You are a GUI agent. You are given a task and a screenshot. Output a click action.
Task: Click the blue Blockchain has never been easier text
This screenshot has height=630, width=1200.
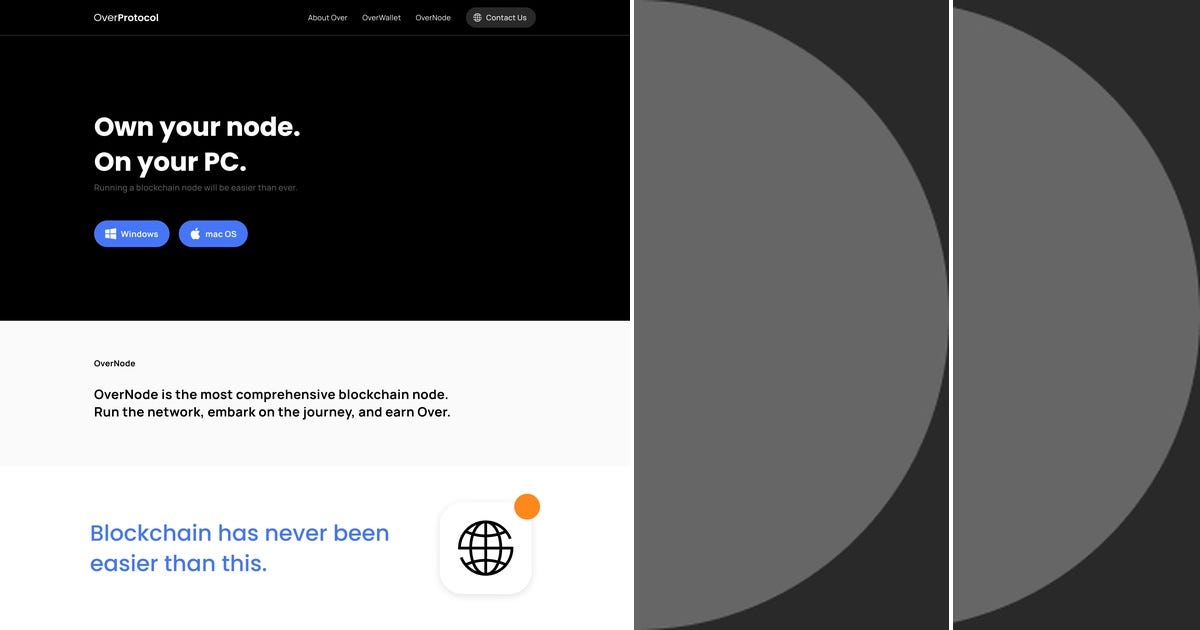tap(239, 547)
